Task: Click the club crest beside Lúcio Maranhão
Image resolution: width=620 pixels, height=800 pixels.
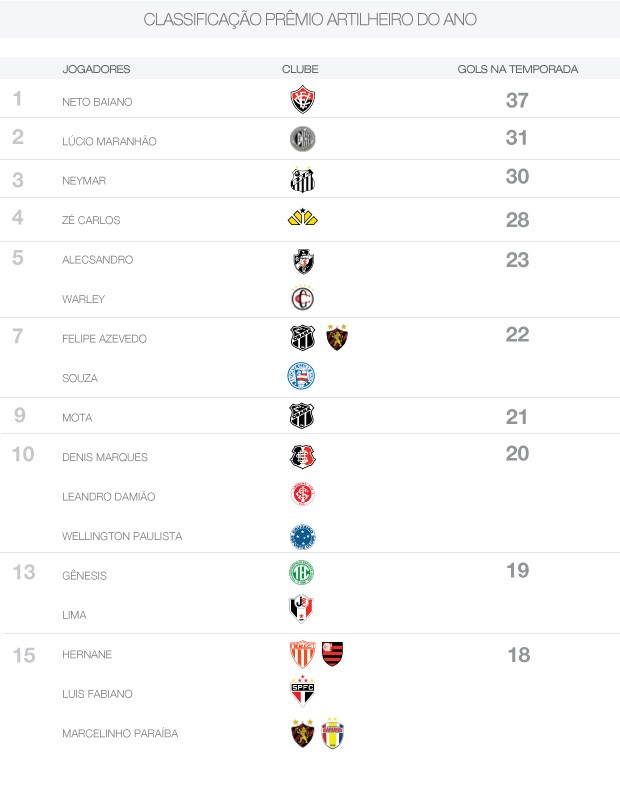Action: pyautogui.click(x=302, y=140)
